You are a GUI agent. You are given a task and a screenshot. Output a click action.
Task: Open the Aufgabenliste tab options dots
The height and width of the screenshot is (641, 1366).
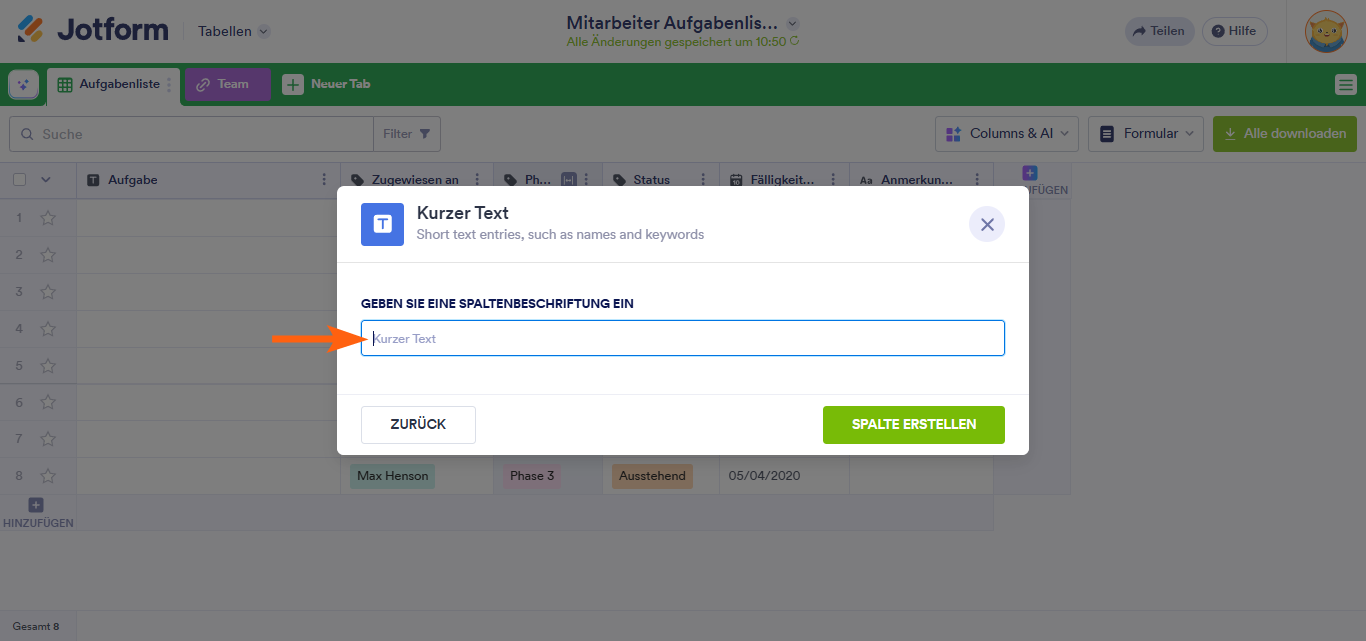pyautogui.click(x=169, y=85)
